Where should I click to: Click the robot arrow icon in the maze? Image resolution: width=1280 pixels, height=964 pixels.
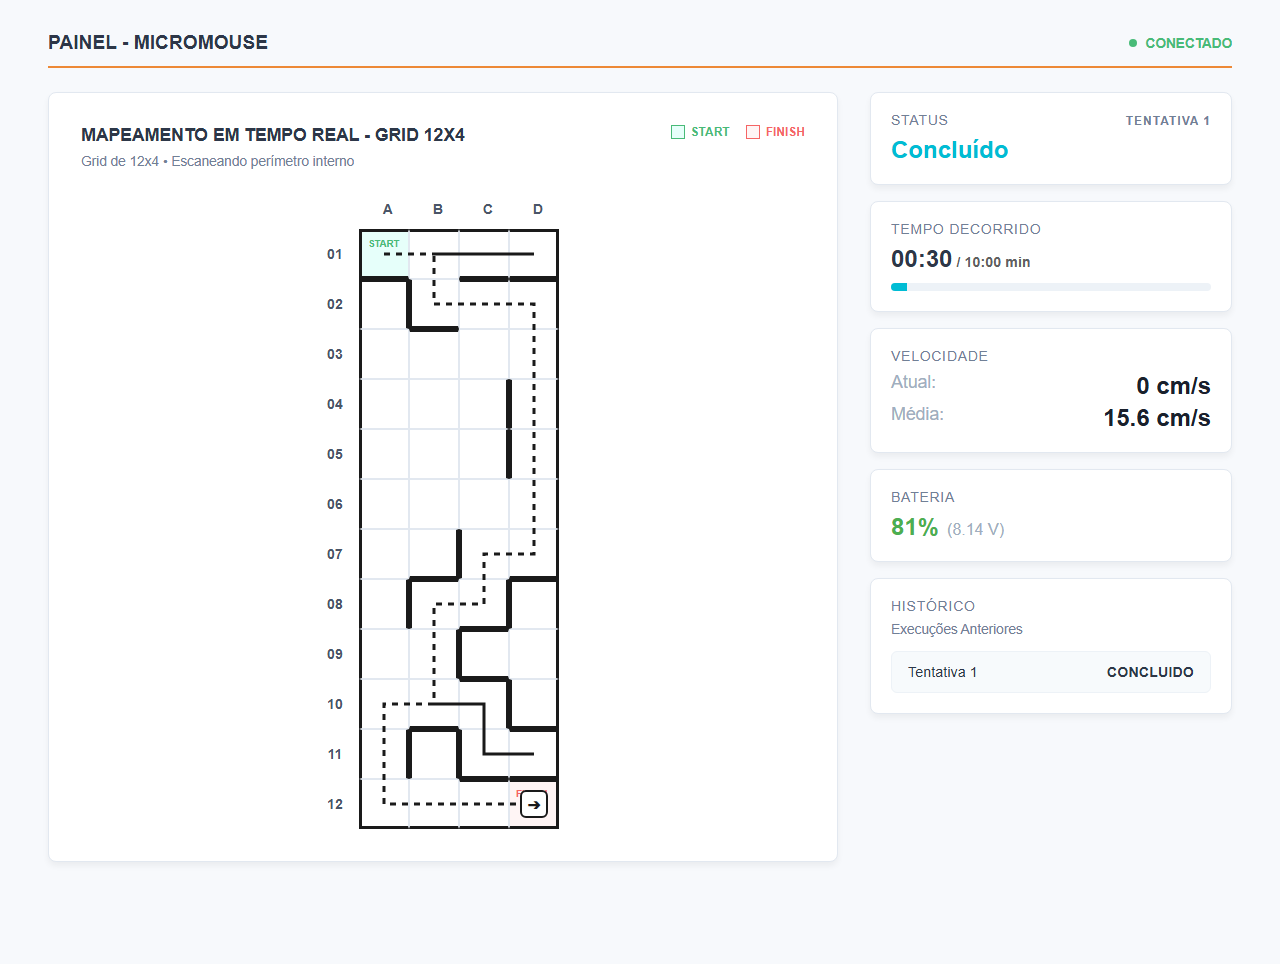(x=534, y=804)
